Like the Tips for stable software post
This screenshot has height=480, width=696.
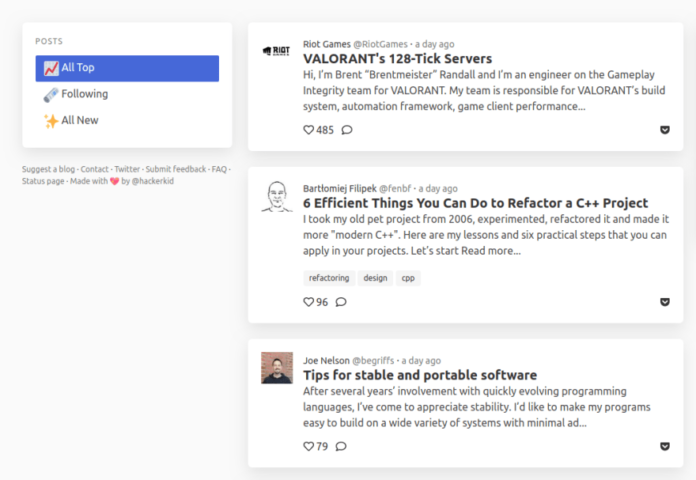[x=308, y=446]
